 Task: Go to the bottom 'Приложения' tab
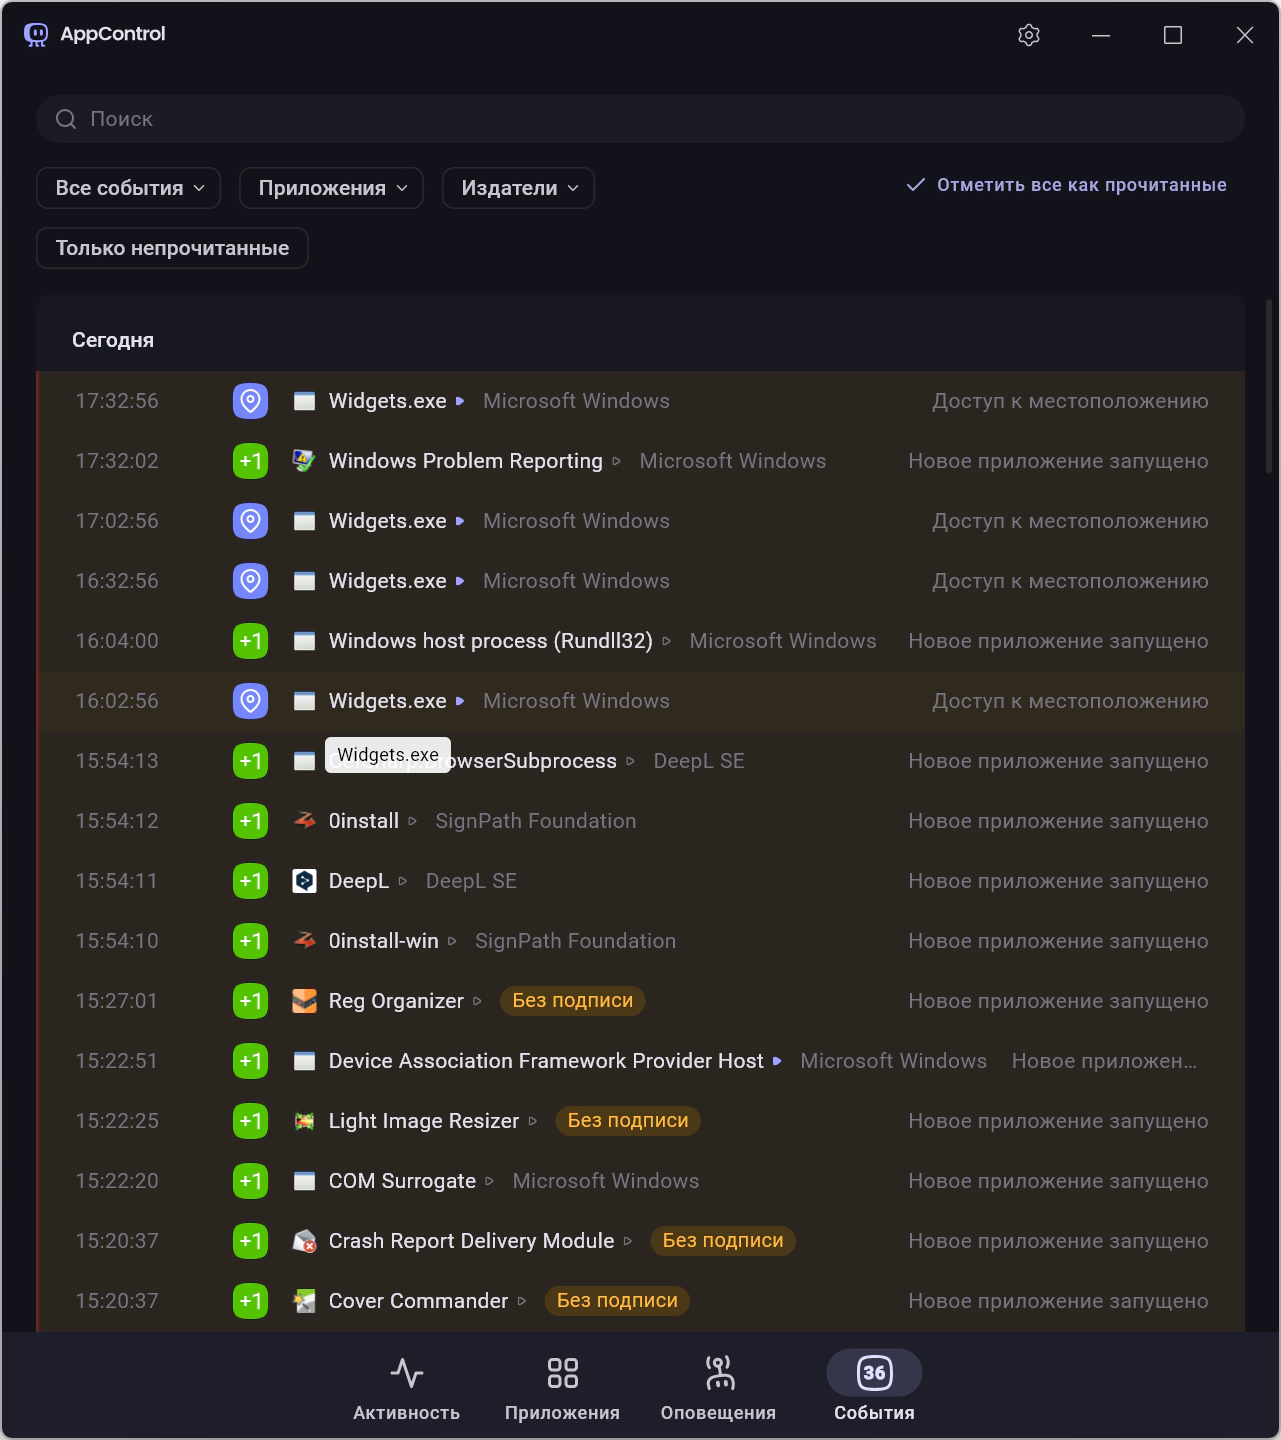coord(562,1387)
